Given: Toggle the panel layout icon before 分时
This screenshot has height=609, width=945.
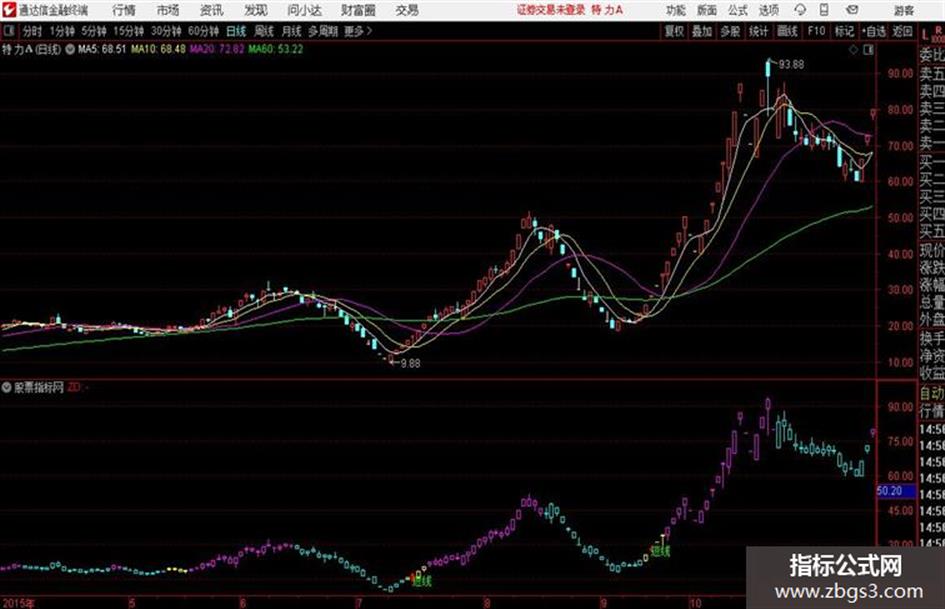Looking at the screenshot, I should pyautogui.click(x=9, y=31).
